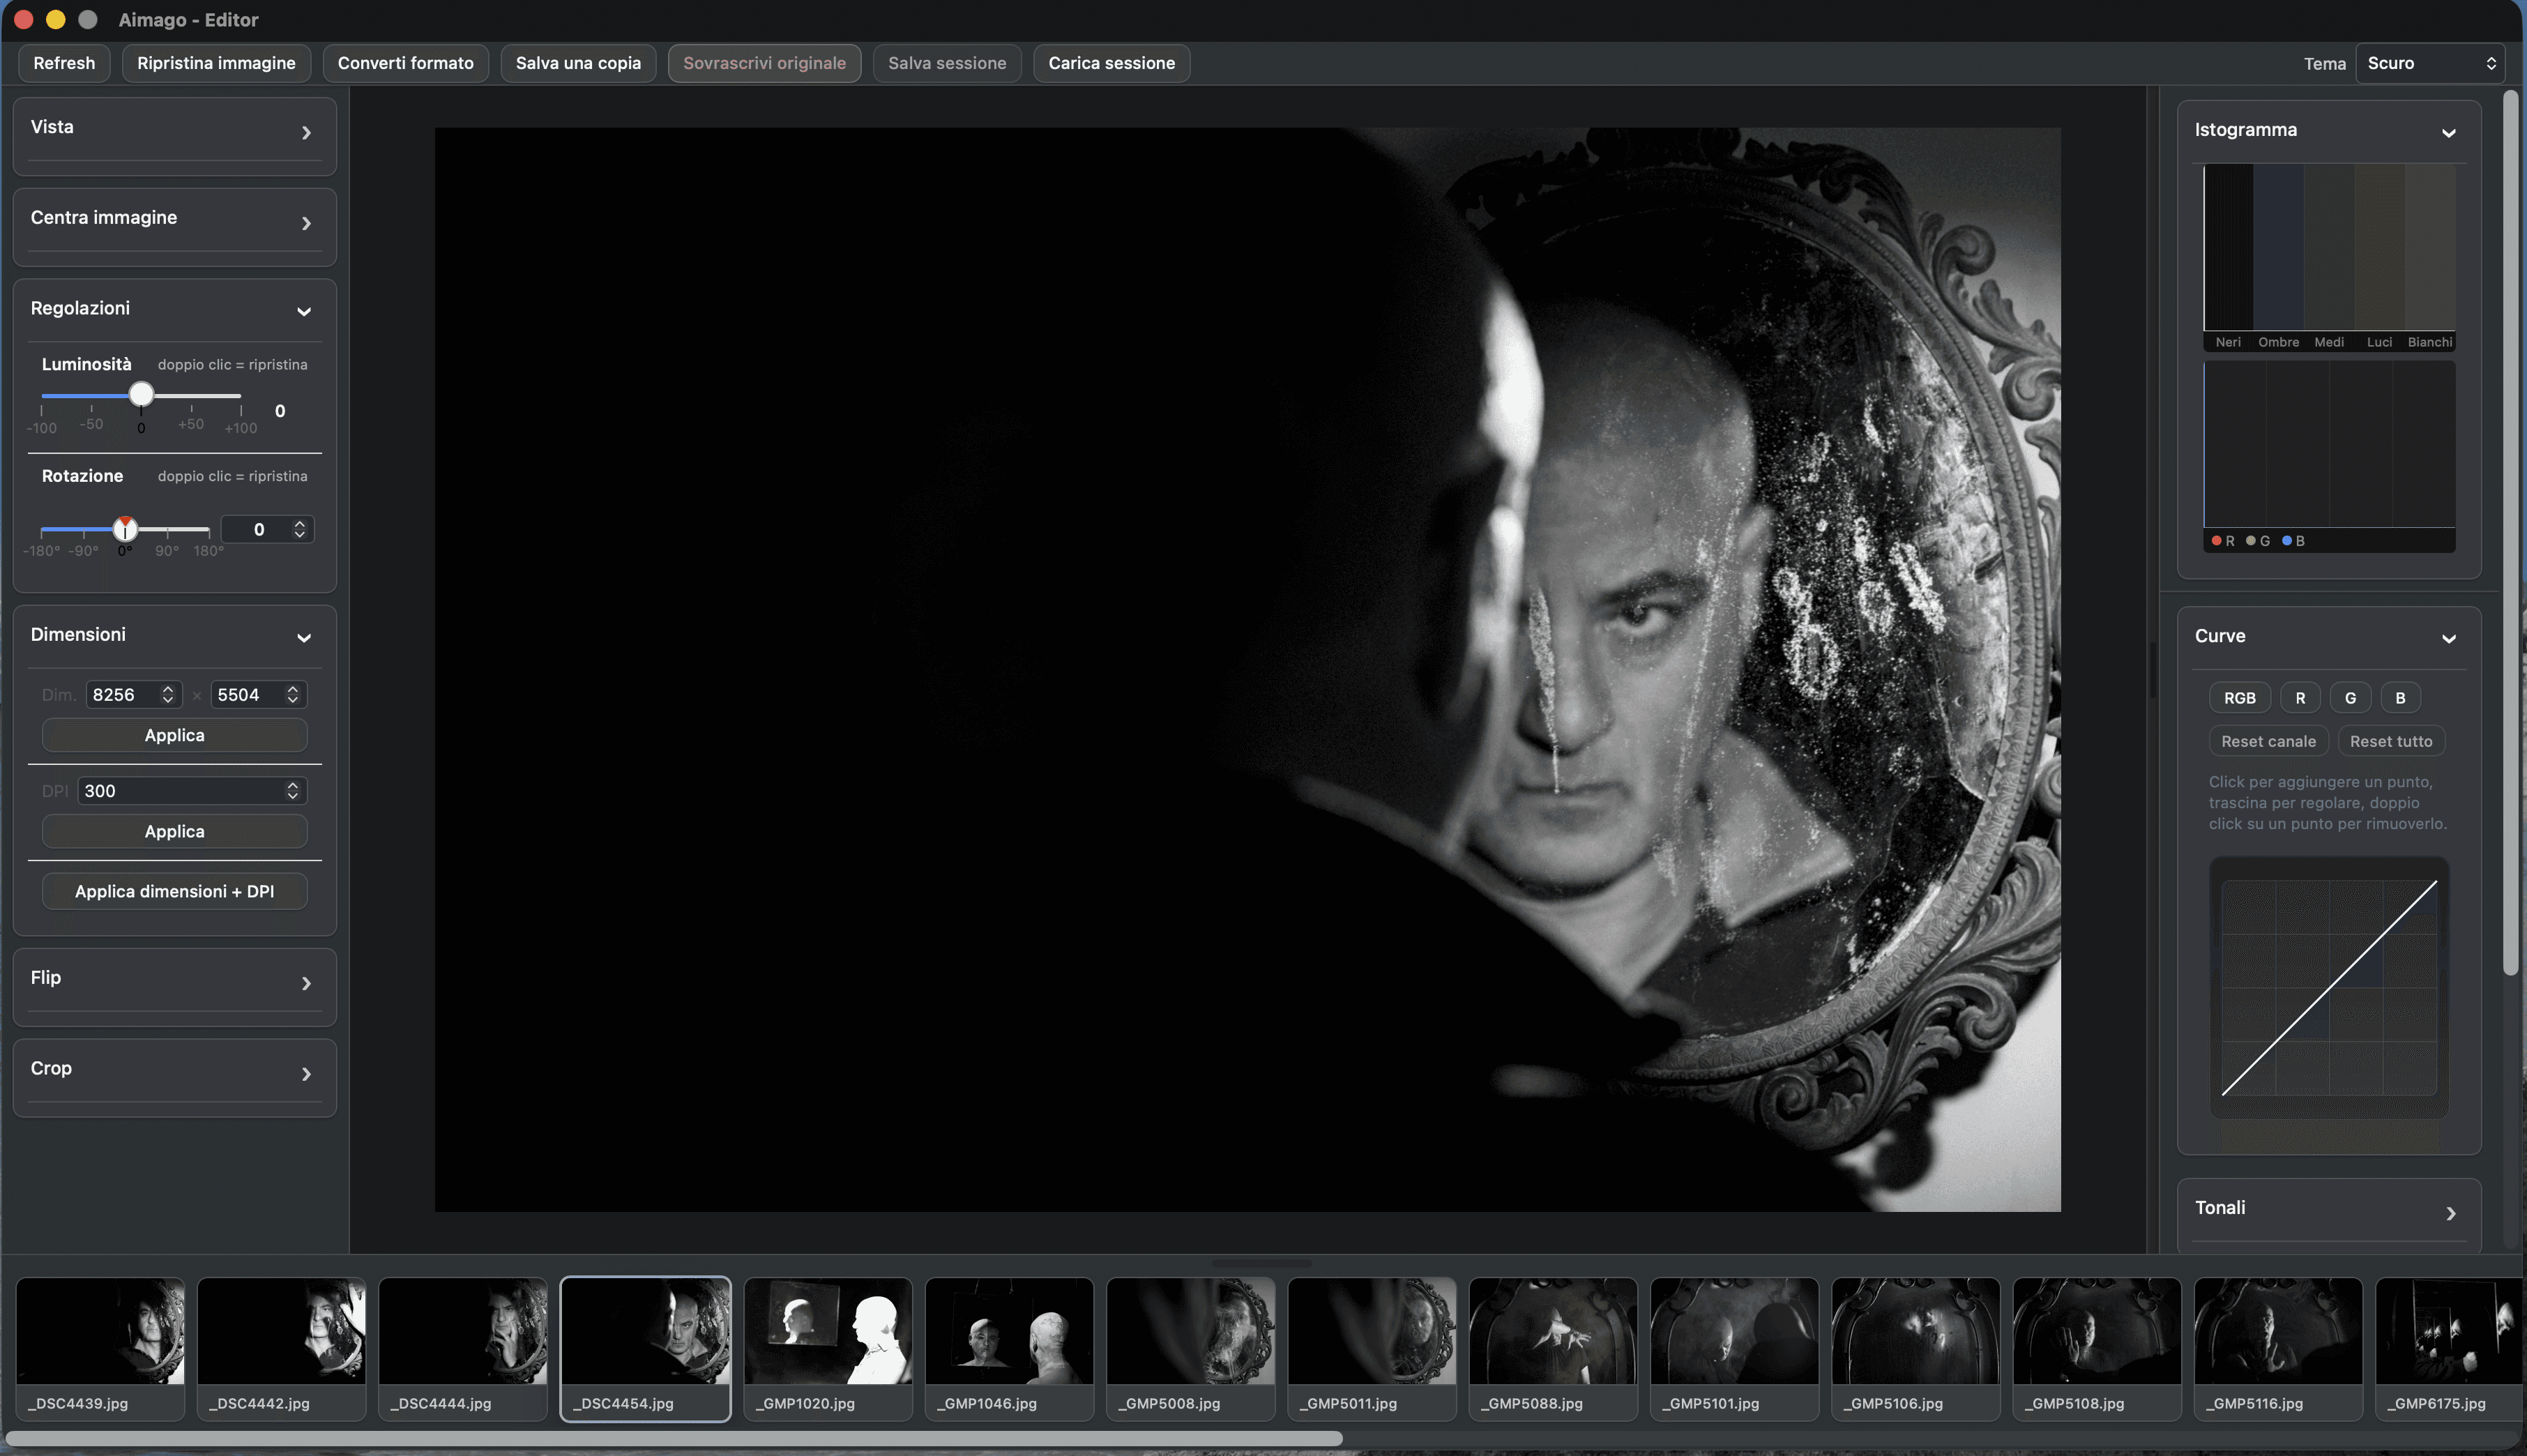The height and width of the screenshot is (1456, 2527).
Task: Select the G curve channel
Action: (x=2350, y=698)
